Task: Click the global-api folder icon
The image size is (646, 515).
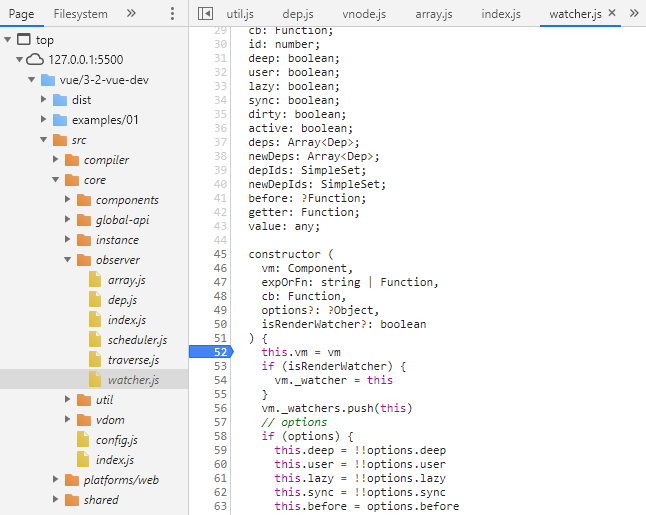Action: point(84,220)
